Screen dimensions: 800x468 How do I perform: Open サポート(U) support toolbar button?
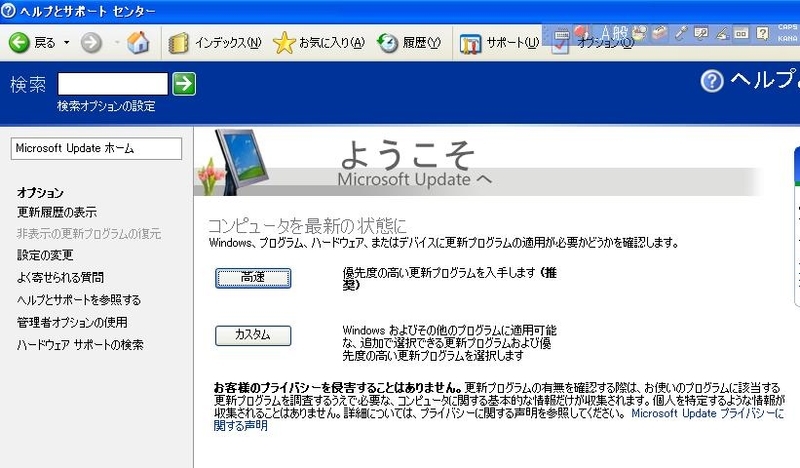pyautogui.click(x=499, y=43)
